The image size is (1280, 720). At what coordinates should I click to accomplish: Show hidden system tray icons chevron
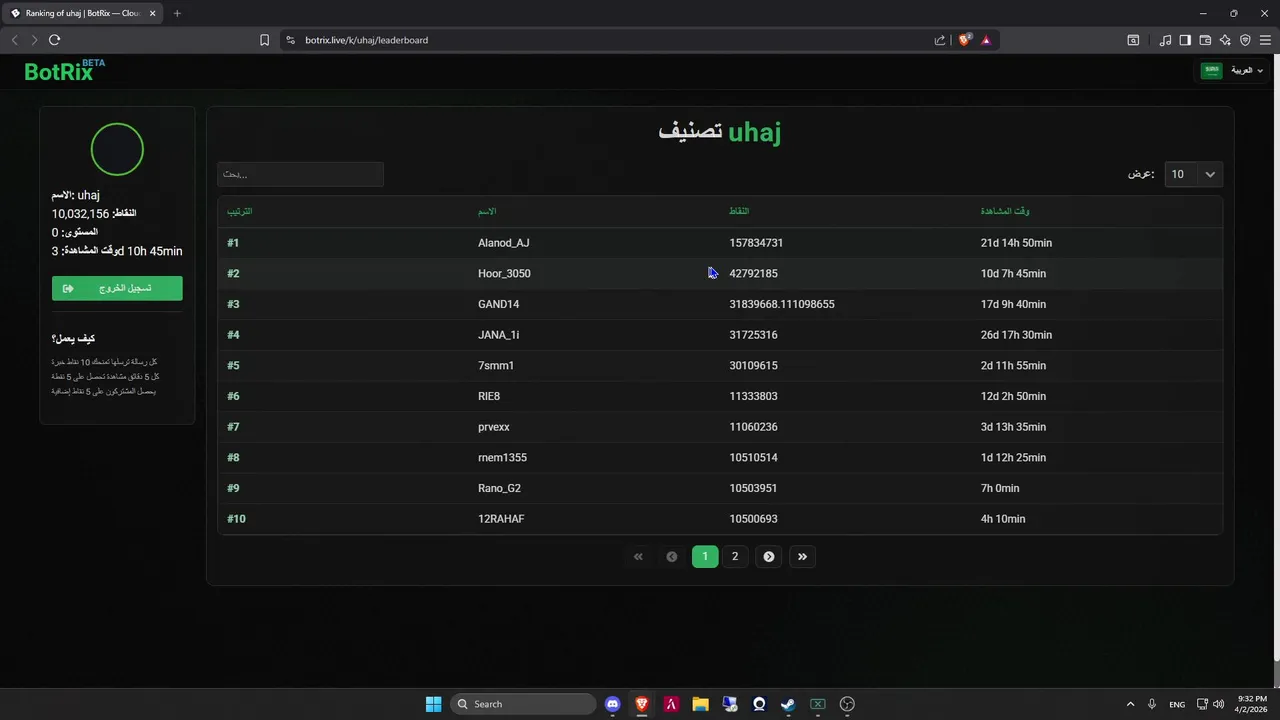(x=1130, y=704)
